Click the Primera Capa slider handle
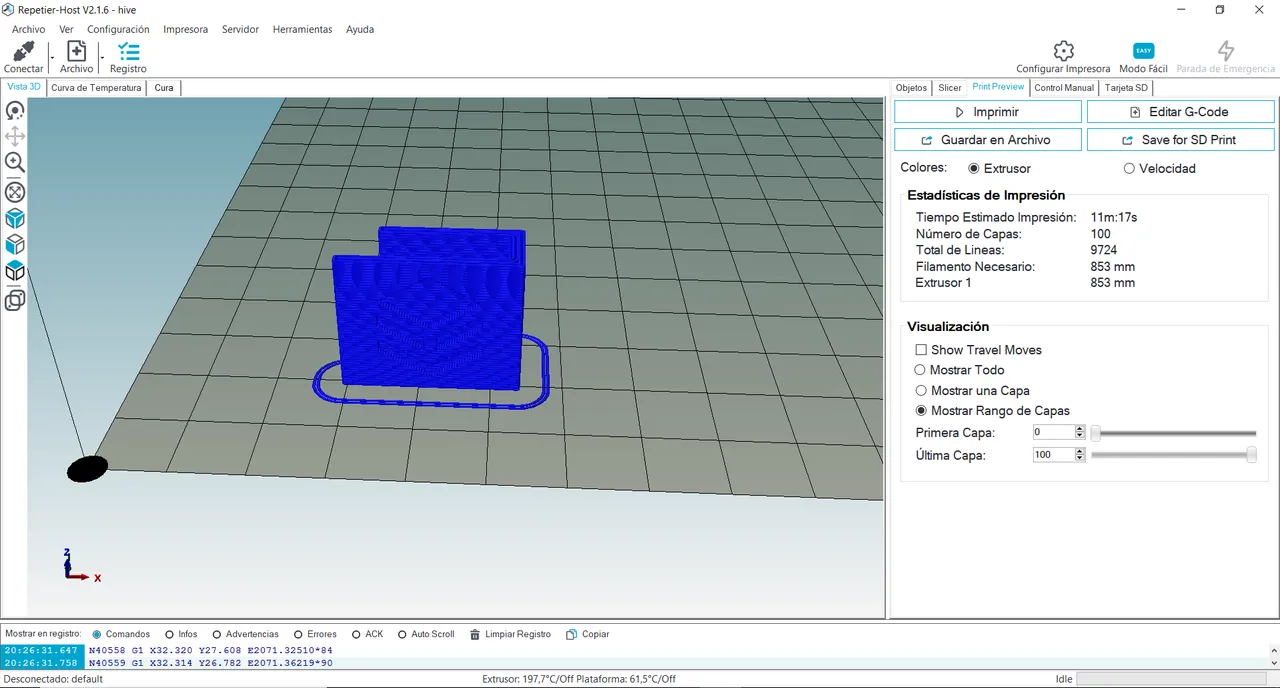The width and height of the screenshot is (1280, 688). 1096,433
